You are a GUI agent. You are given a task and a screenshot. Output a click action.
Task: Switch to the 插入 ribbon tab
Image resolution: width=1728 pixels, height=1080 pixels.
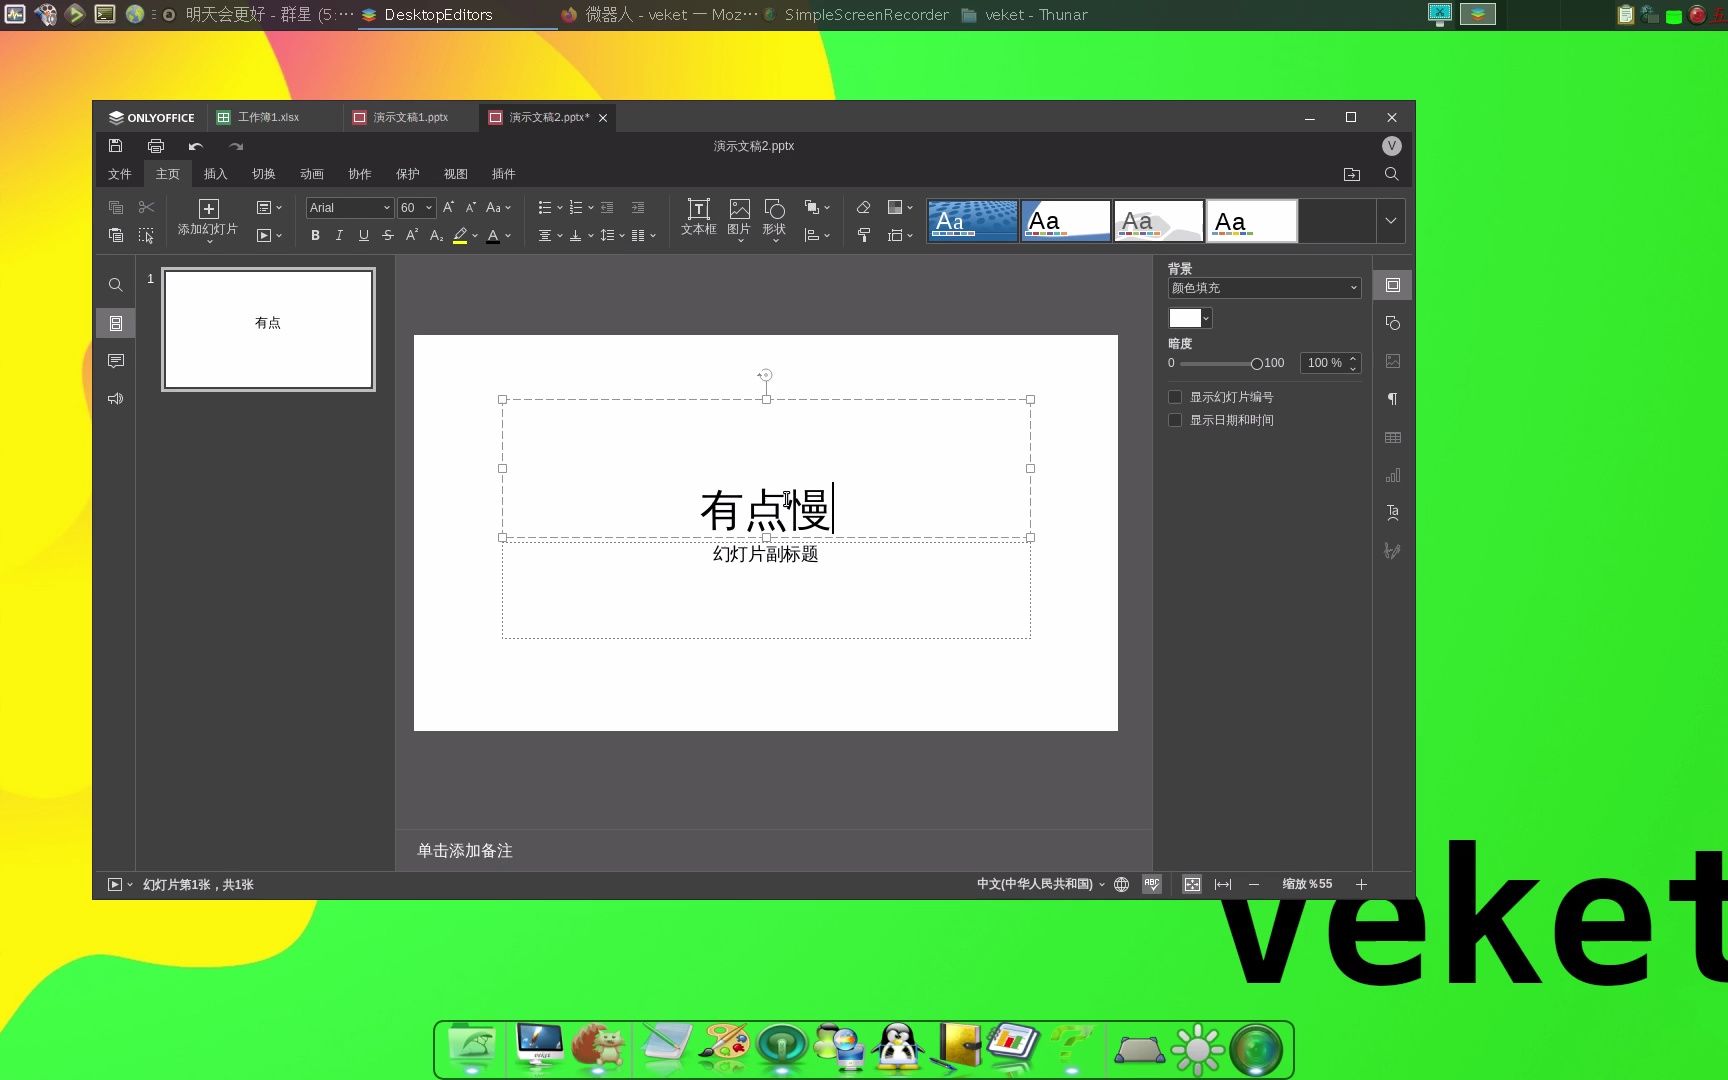point(214,173)
